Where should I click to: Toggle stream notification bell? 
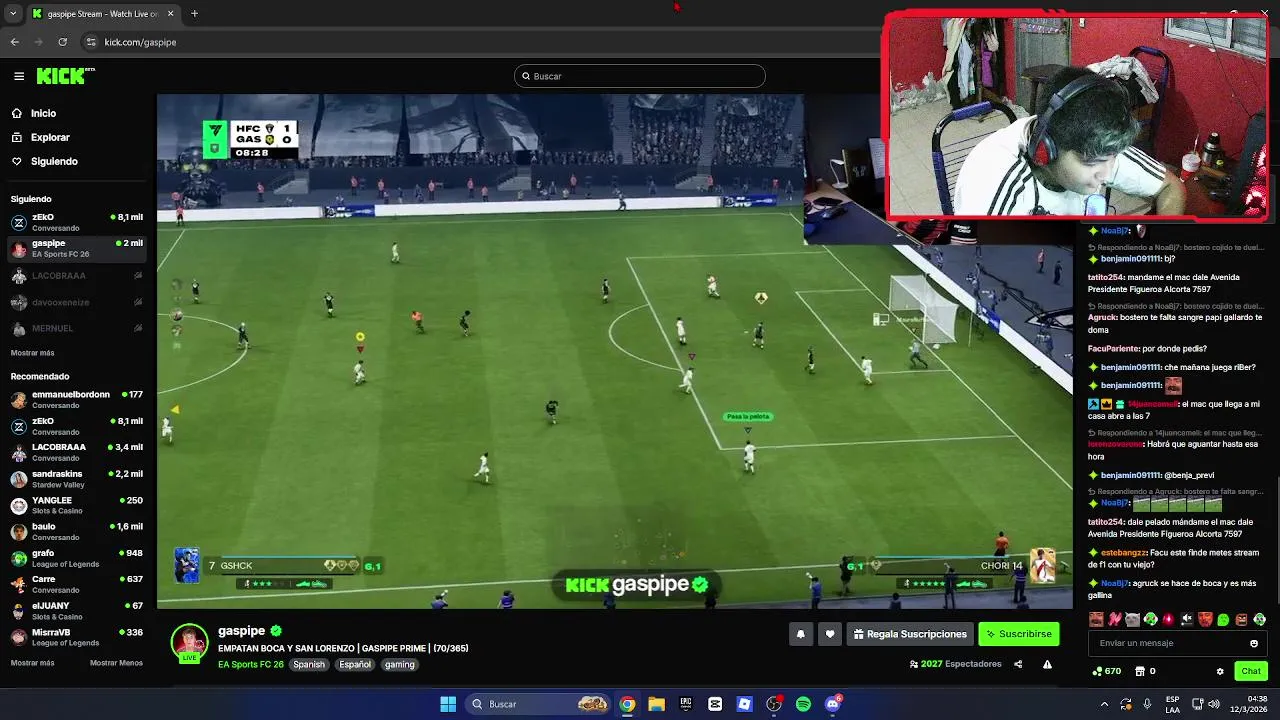(800, 634)
